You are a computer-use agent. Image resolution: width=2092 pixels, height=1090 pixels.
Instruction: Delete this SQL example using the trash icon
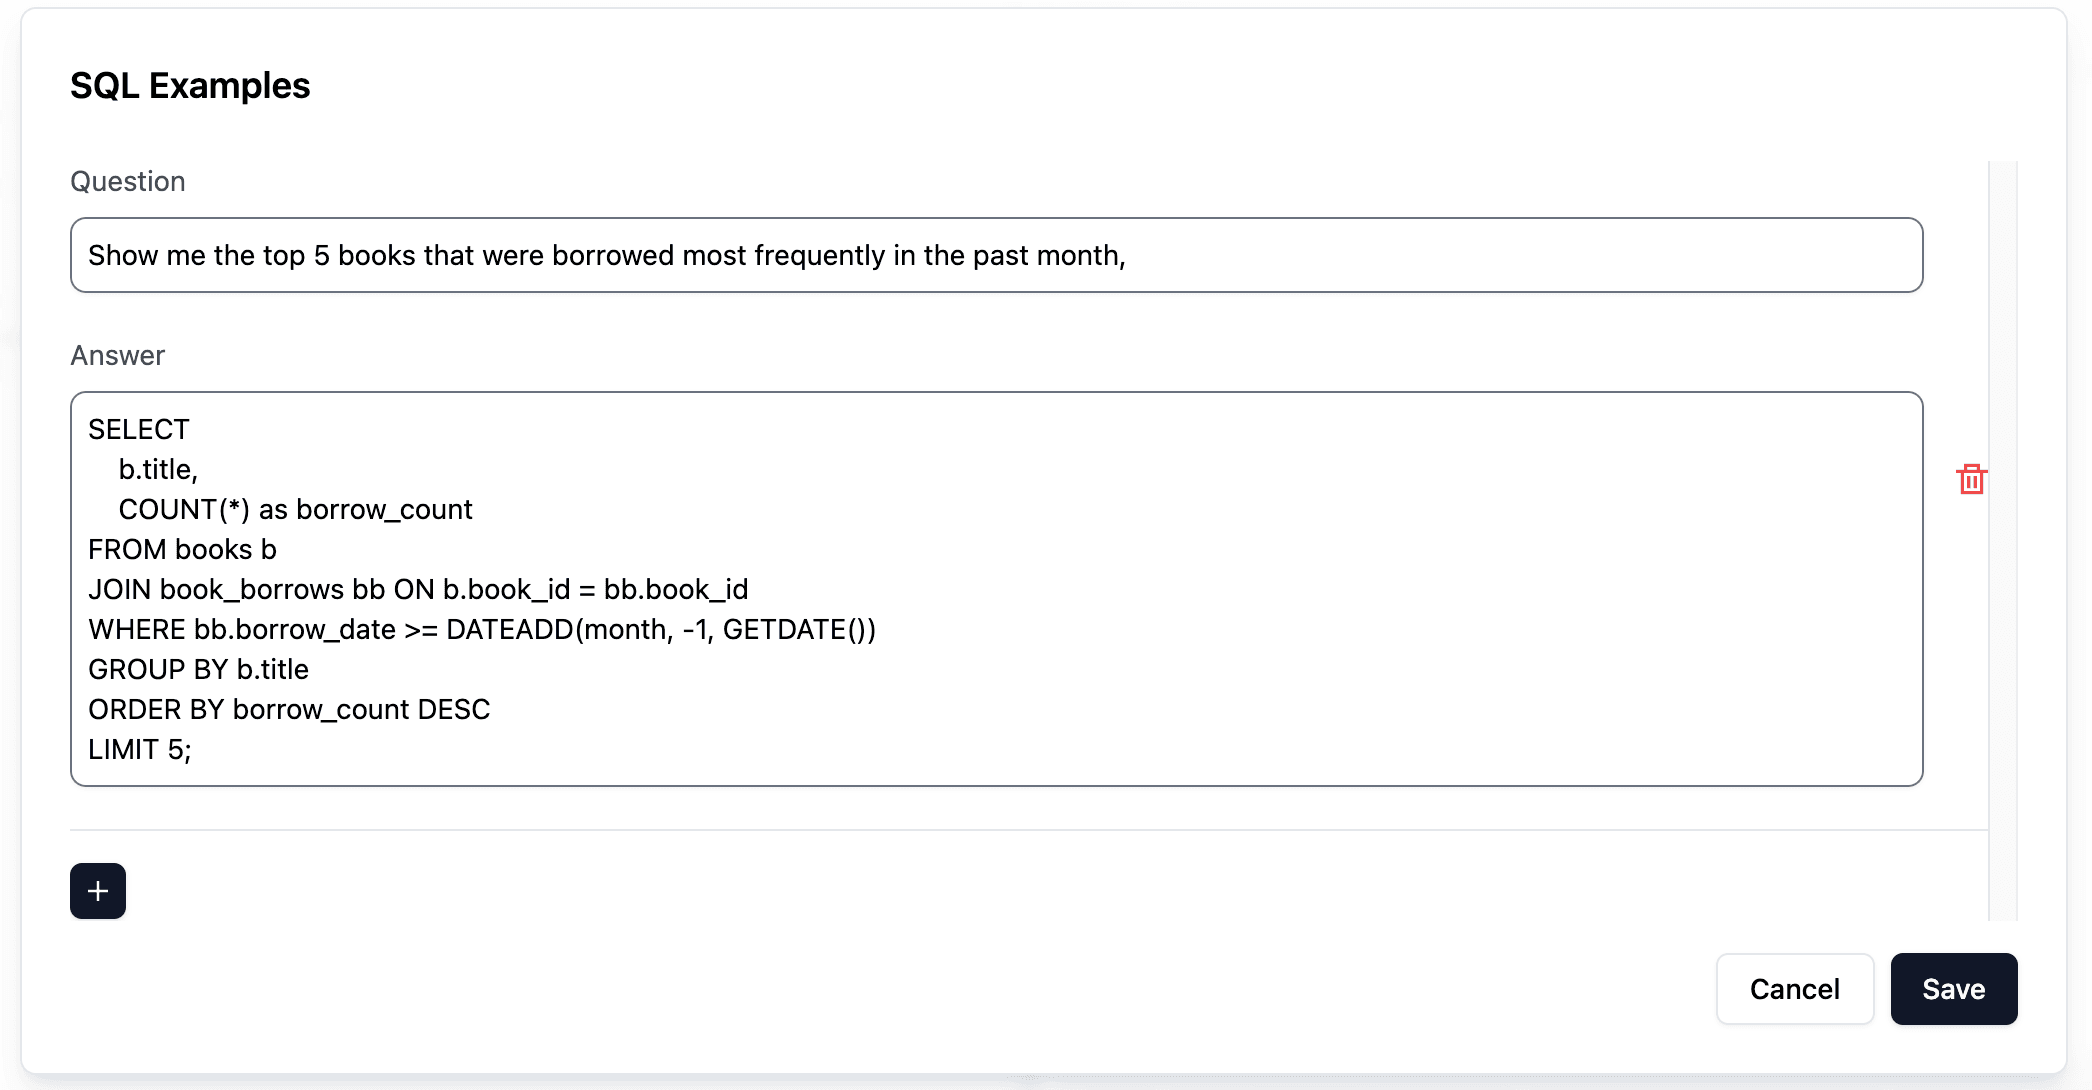click(1971, 480)
